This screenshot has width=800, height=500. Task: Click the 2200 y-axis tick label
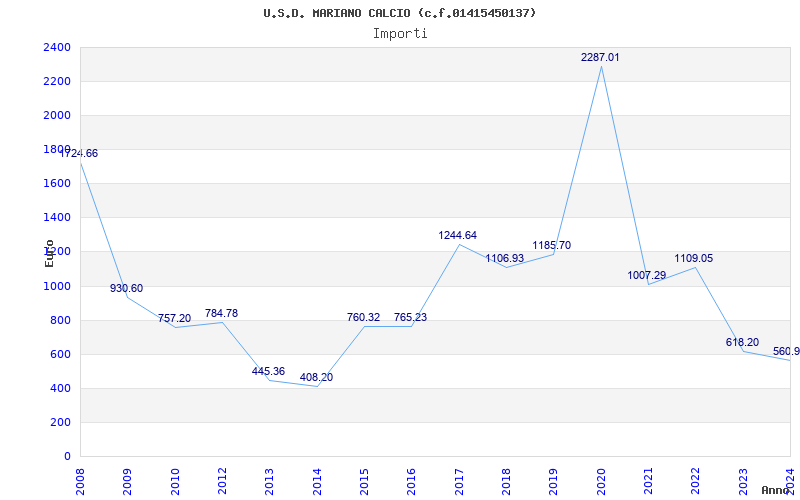(x=57, y=82)
